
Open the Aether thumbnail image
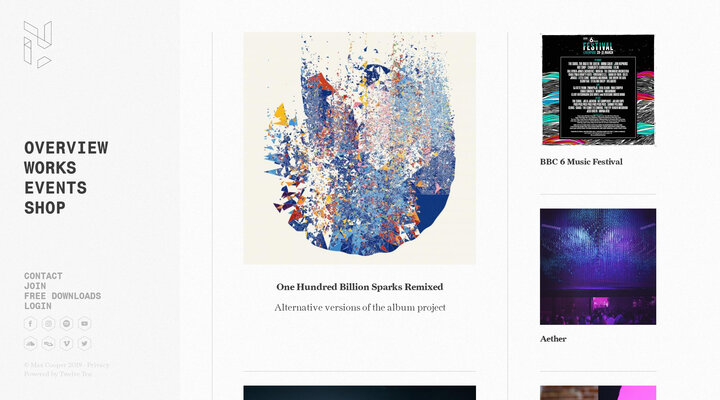(x=598, y=267)
